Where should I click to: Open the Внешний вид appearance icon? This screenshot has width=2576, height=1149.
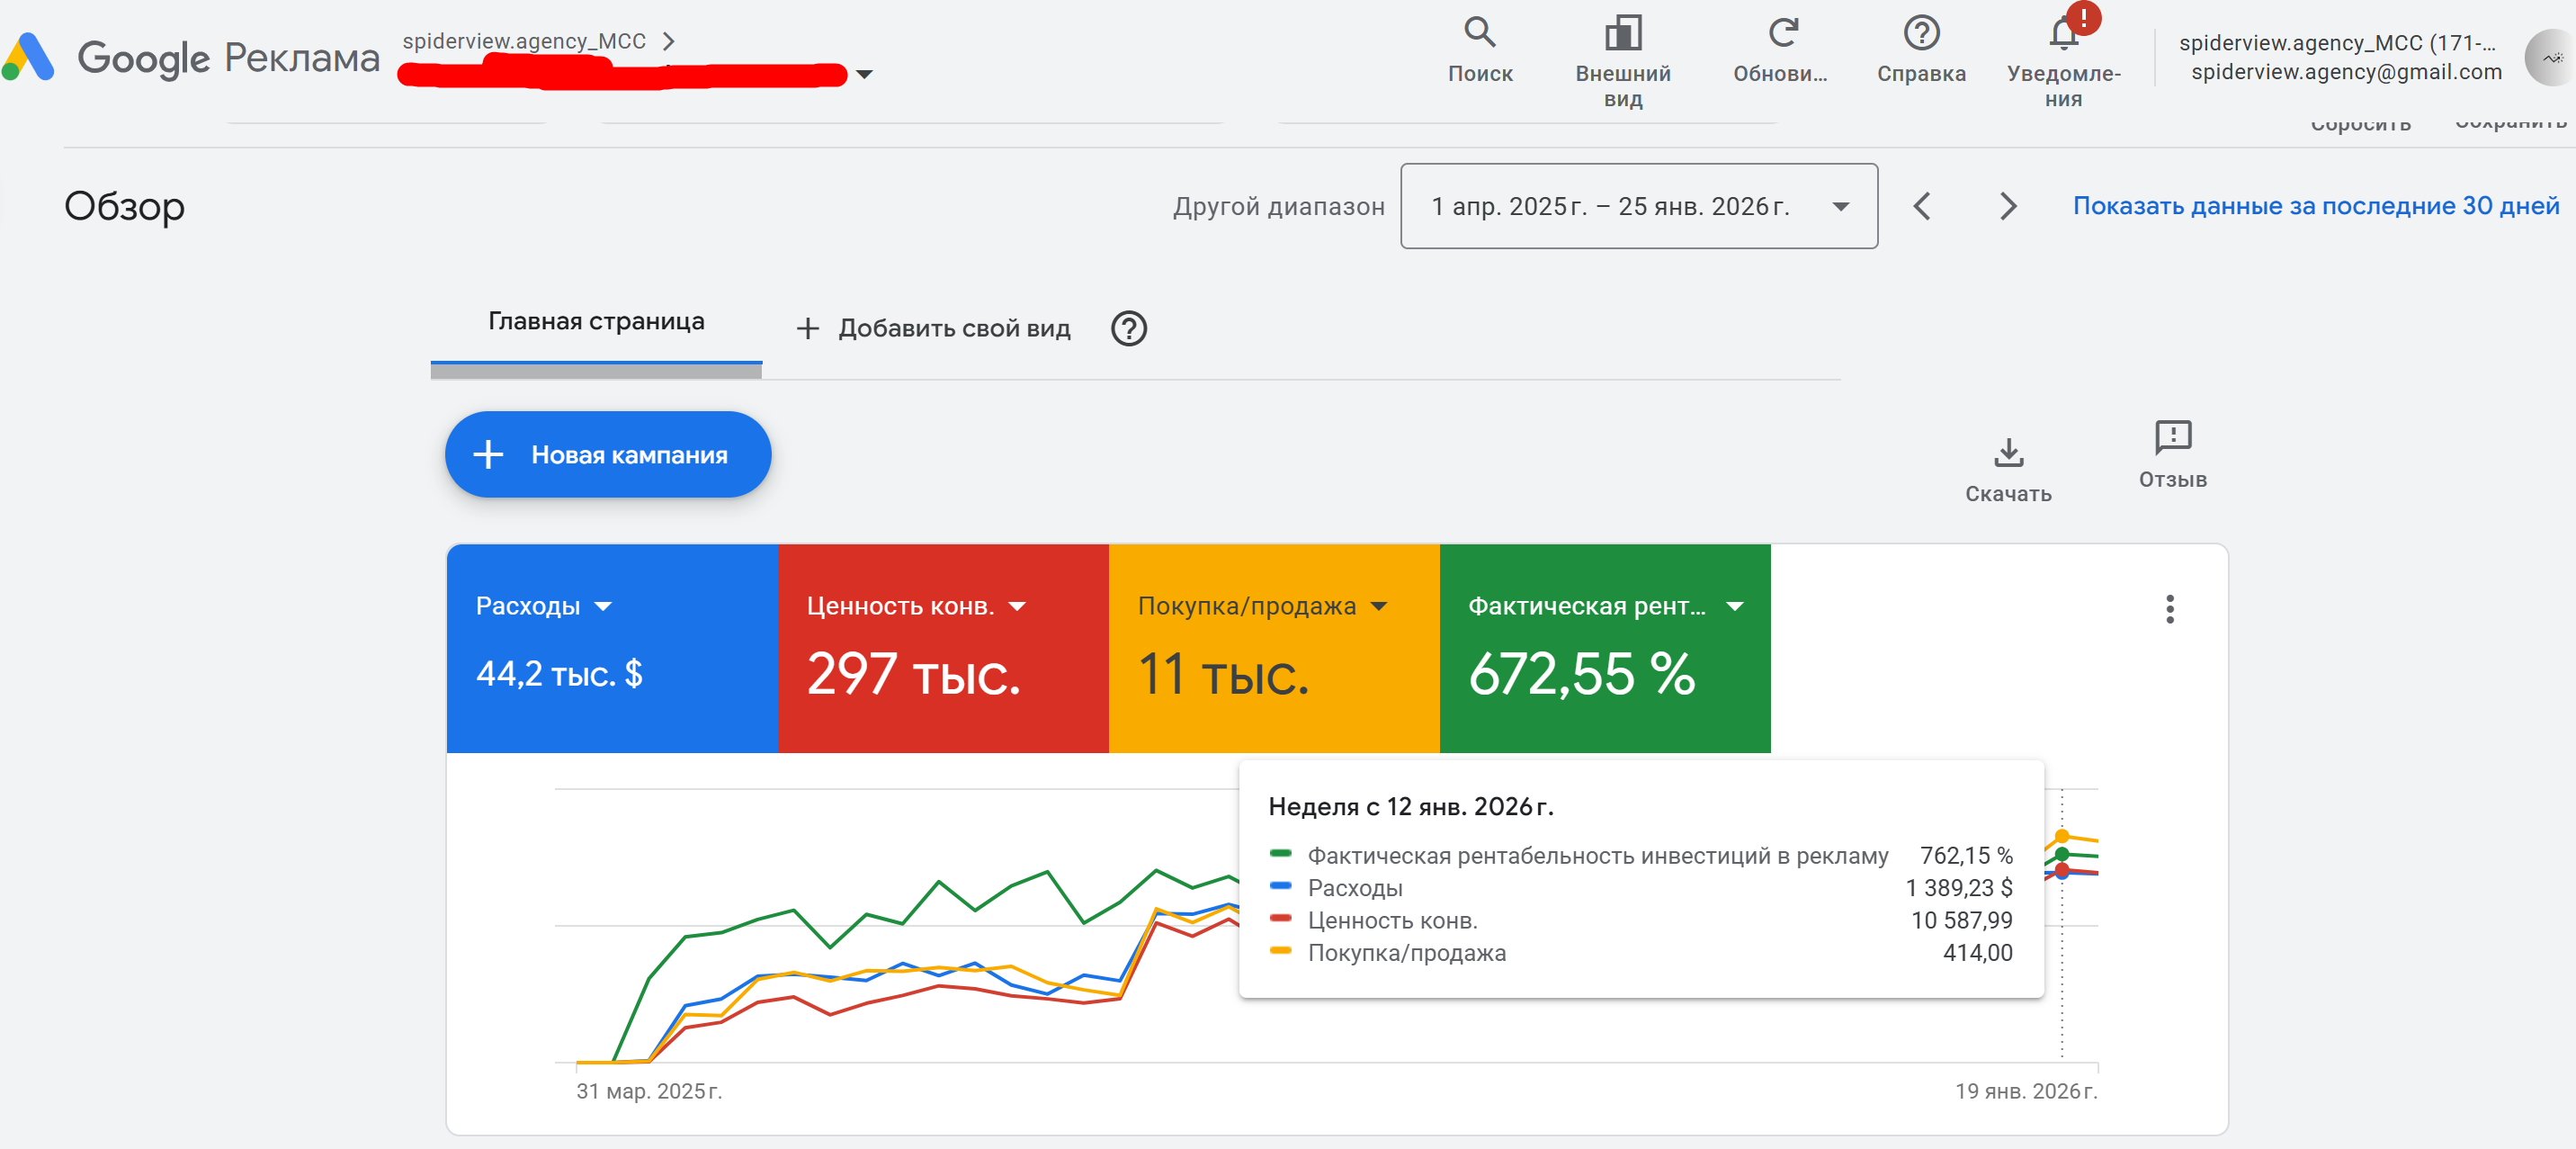1622,33
